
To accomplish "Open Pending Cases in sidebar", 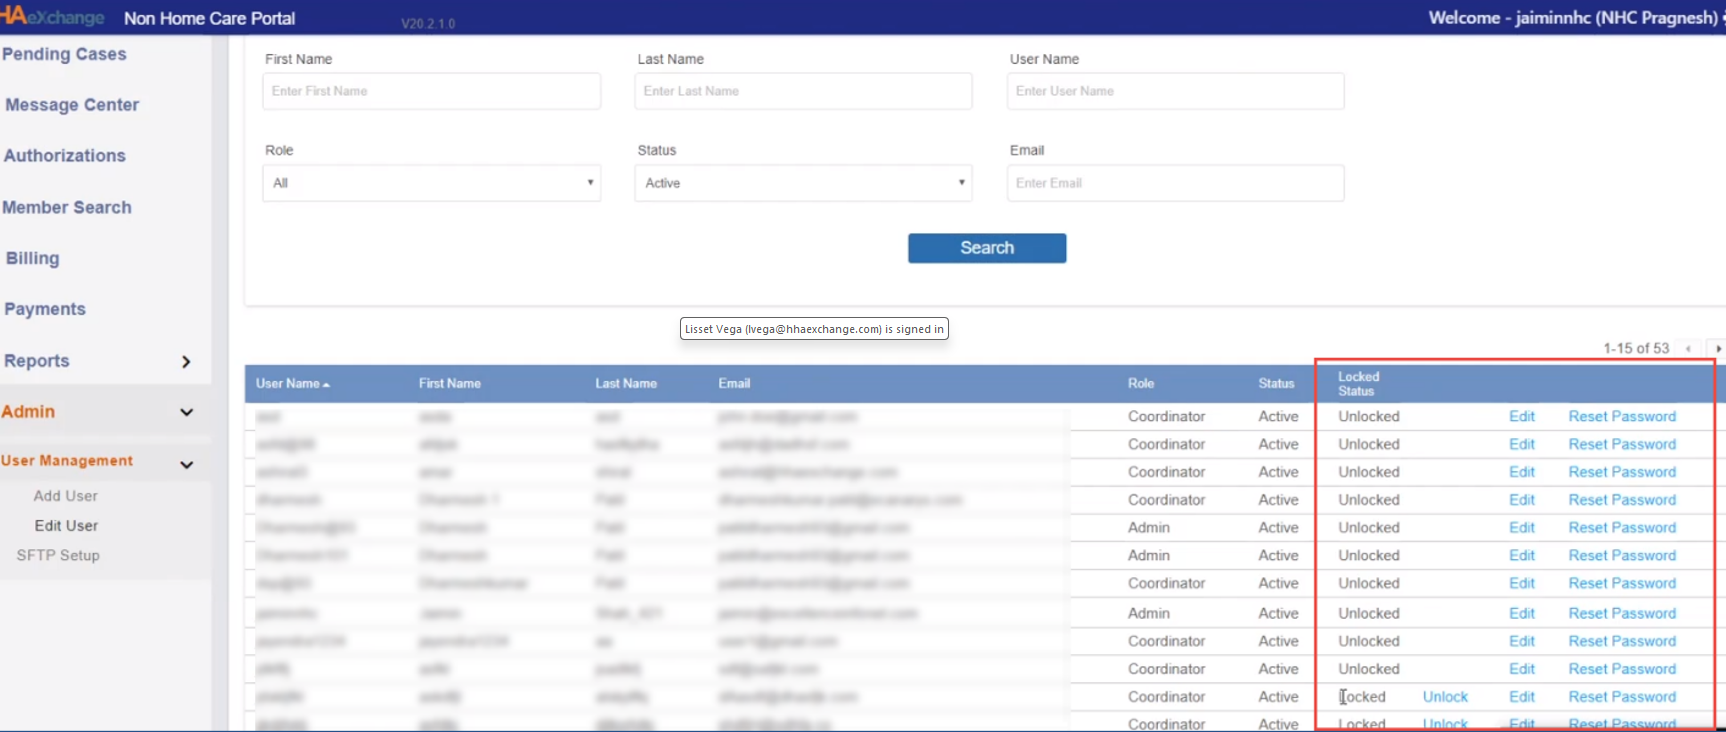I will 65,54.
